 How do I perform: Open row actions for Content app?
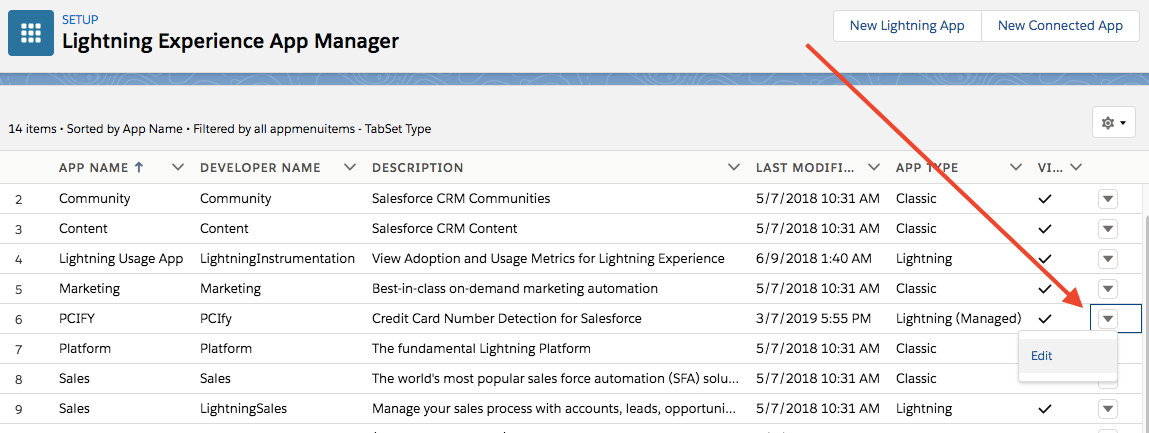click(x=1107, y=229)
